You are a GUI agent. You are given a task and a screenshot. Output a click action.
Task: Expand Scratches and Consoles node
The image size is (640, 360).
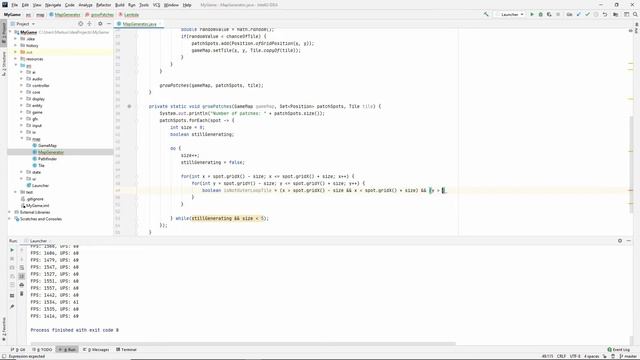pyautogui.click(x=10, y=219)
